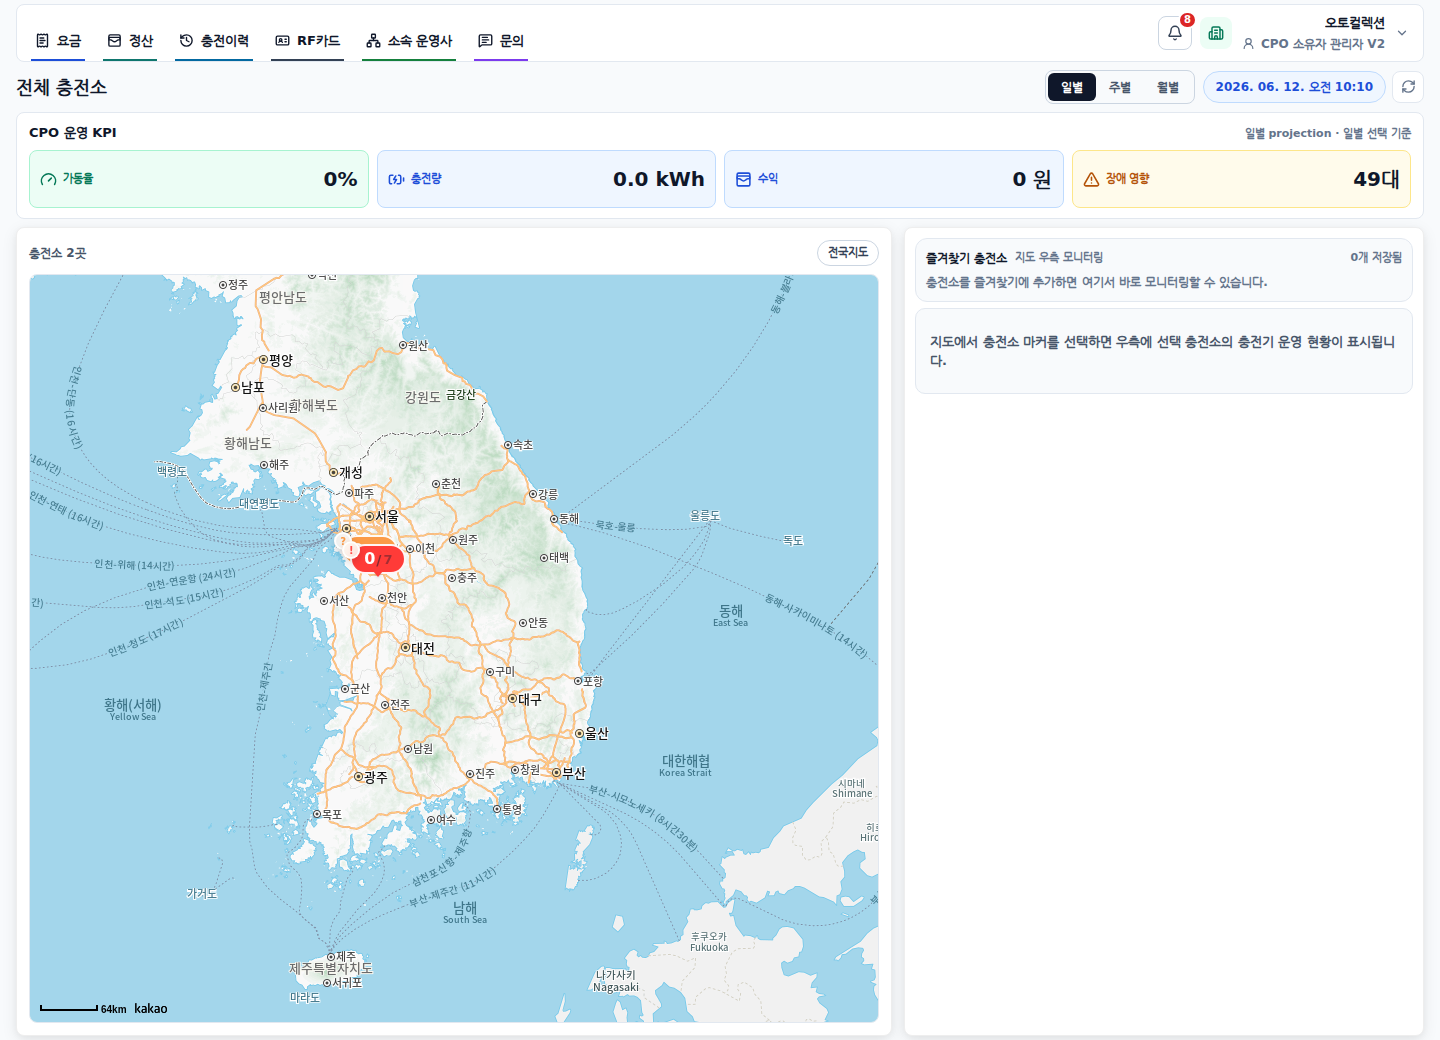Screen dimensions: 1440x1040
Task: Click the 즐겨찾기 충전소 heading
Action: point(966,258)
